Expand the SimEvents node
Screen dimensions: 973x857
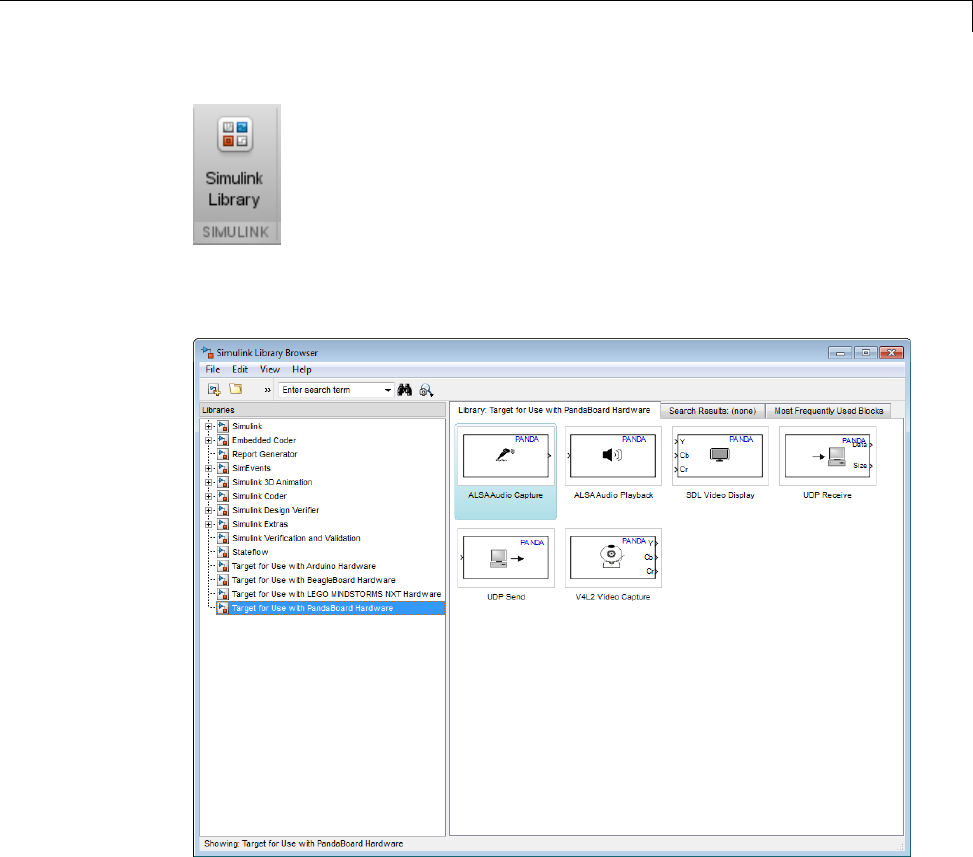pyautogui.click(x=208, y=469)
